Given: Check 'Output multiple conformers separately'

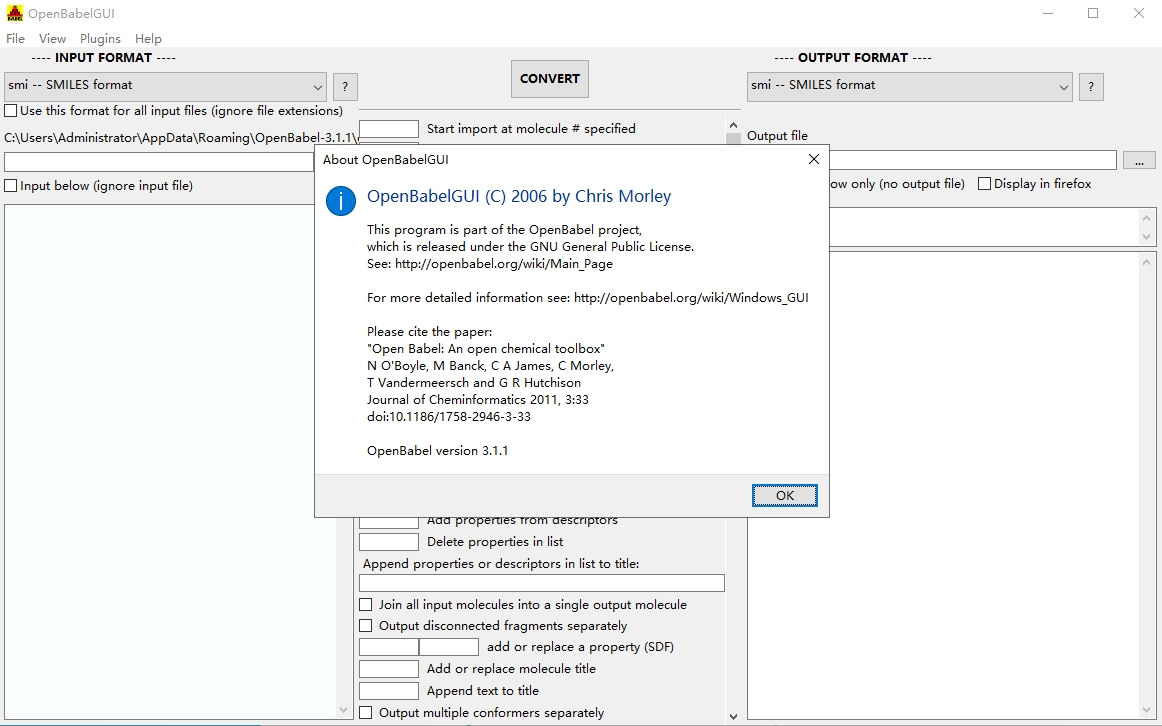Looking at the screenshot, I should (x=365, y=713).
